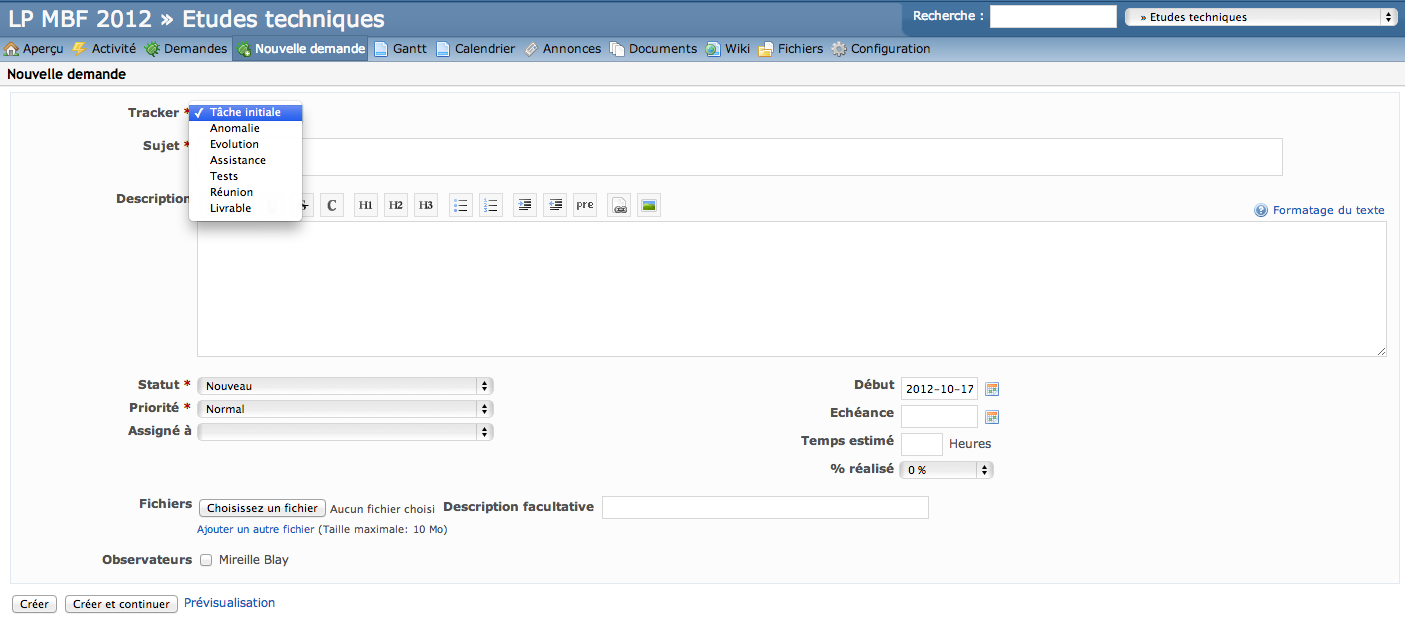This screenshot has width=1405, height=627.
Task: Open the Début date calendar picker
Action: point(992,389)
